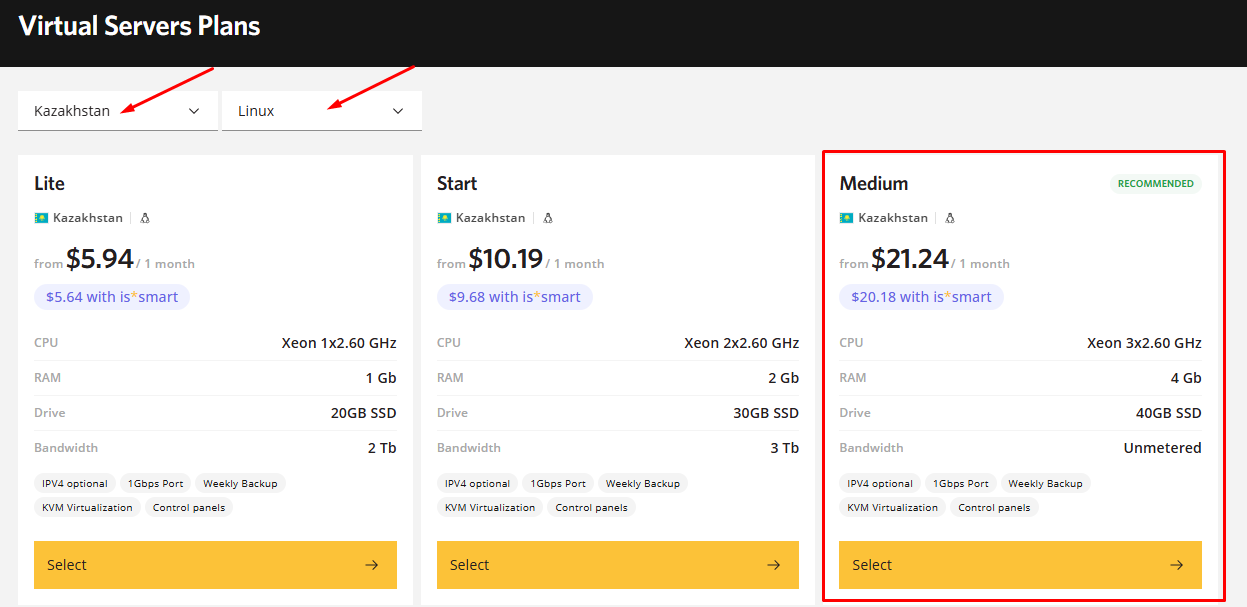Click the $5.64 with is*smart badge
This screenshot has width=1247, height=607.
pos(112,297)
